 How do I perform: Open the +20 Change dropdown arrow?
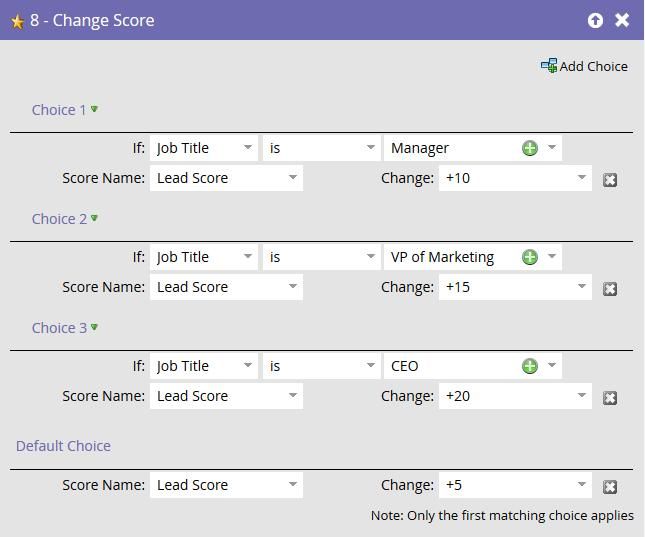(582, 396)
